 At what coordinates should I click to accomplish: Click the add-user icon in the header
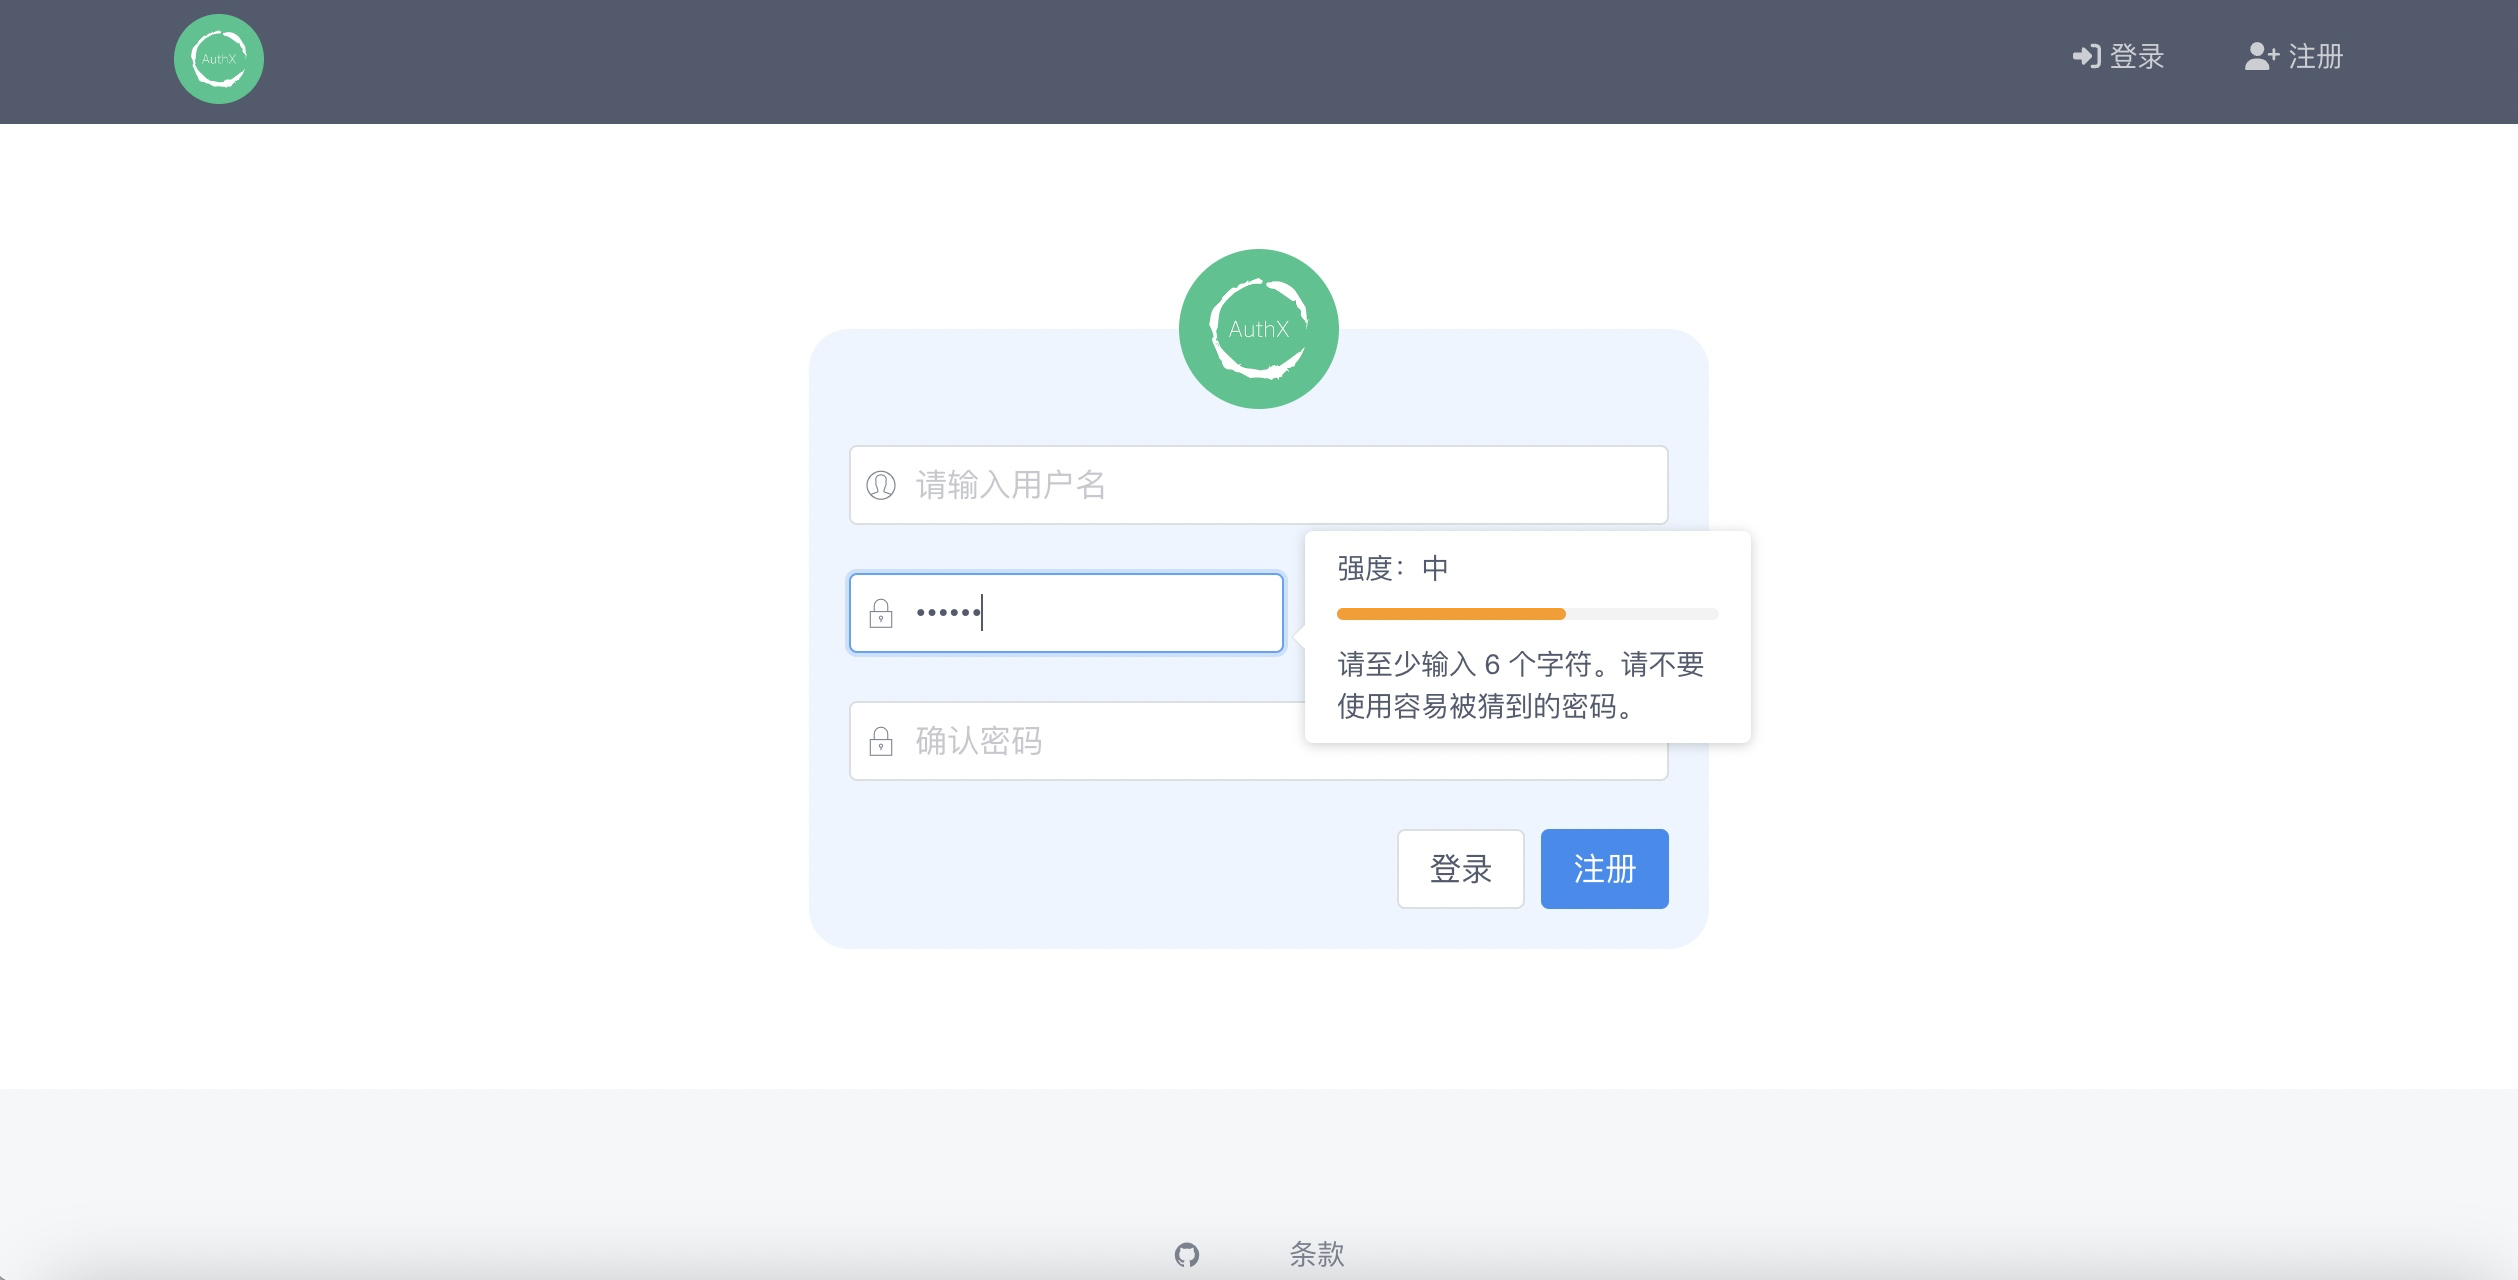tap(2261, 56)
